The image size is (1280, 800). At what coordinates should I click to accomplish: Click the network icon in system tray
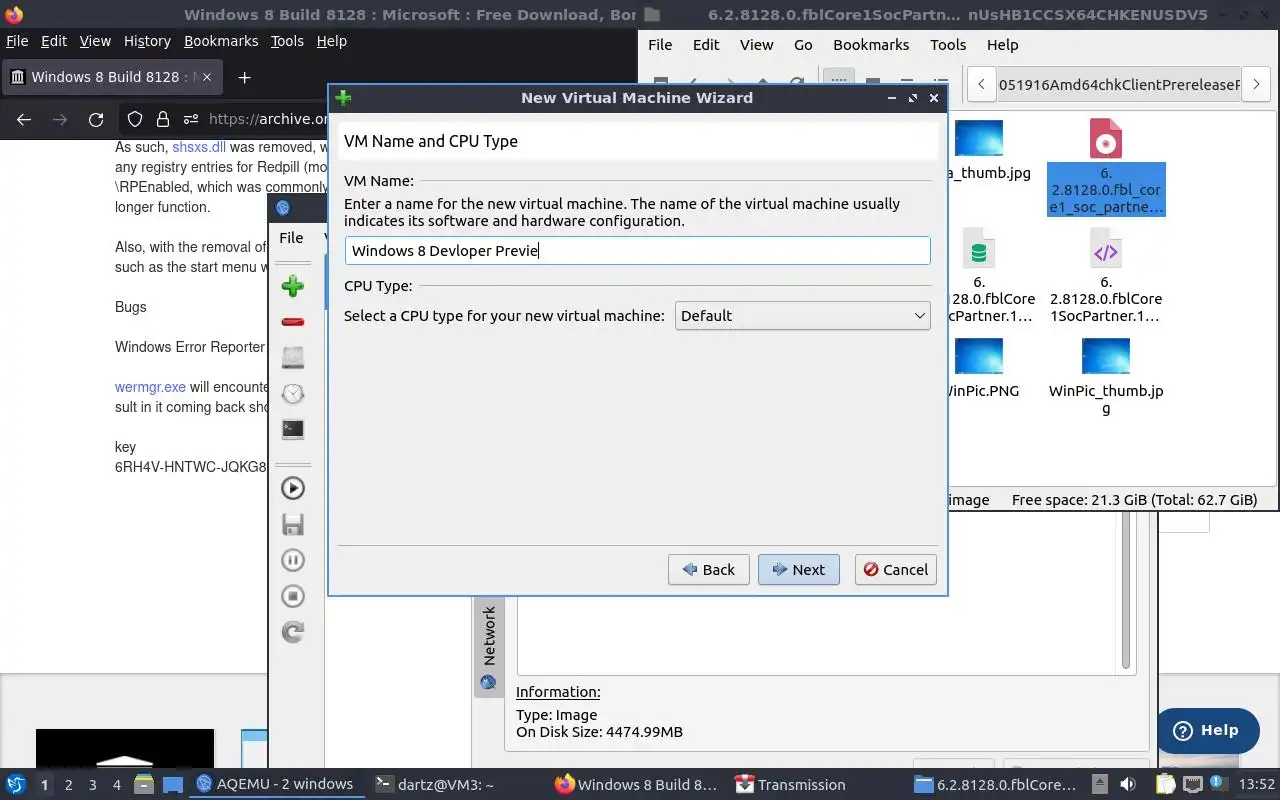pos(1194,784)
